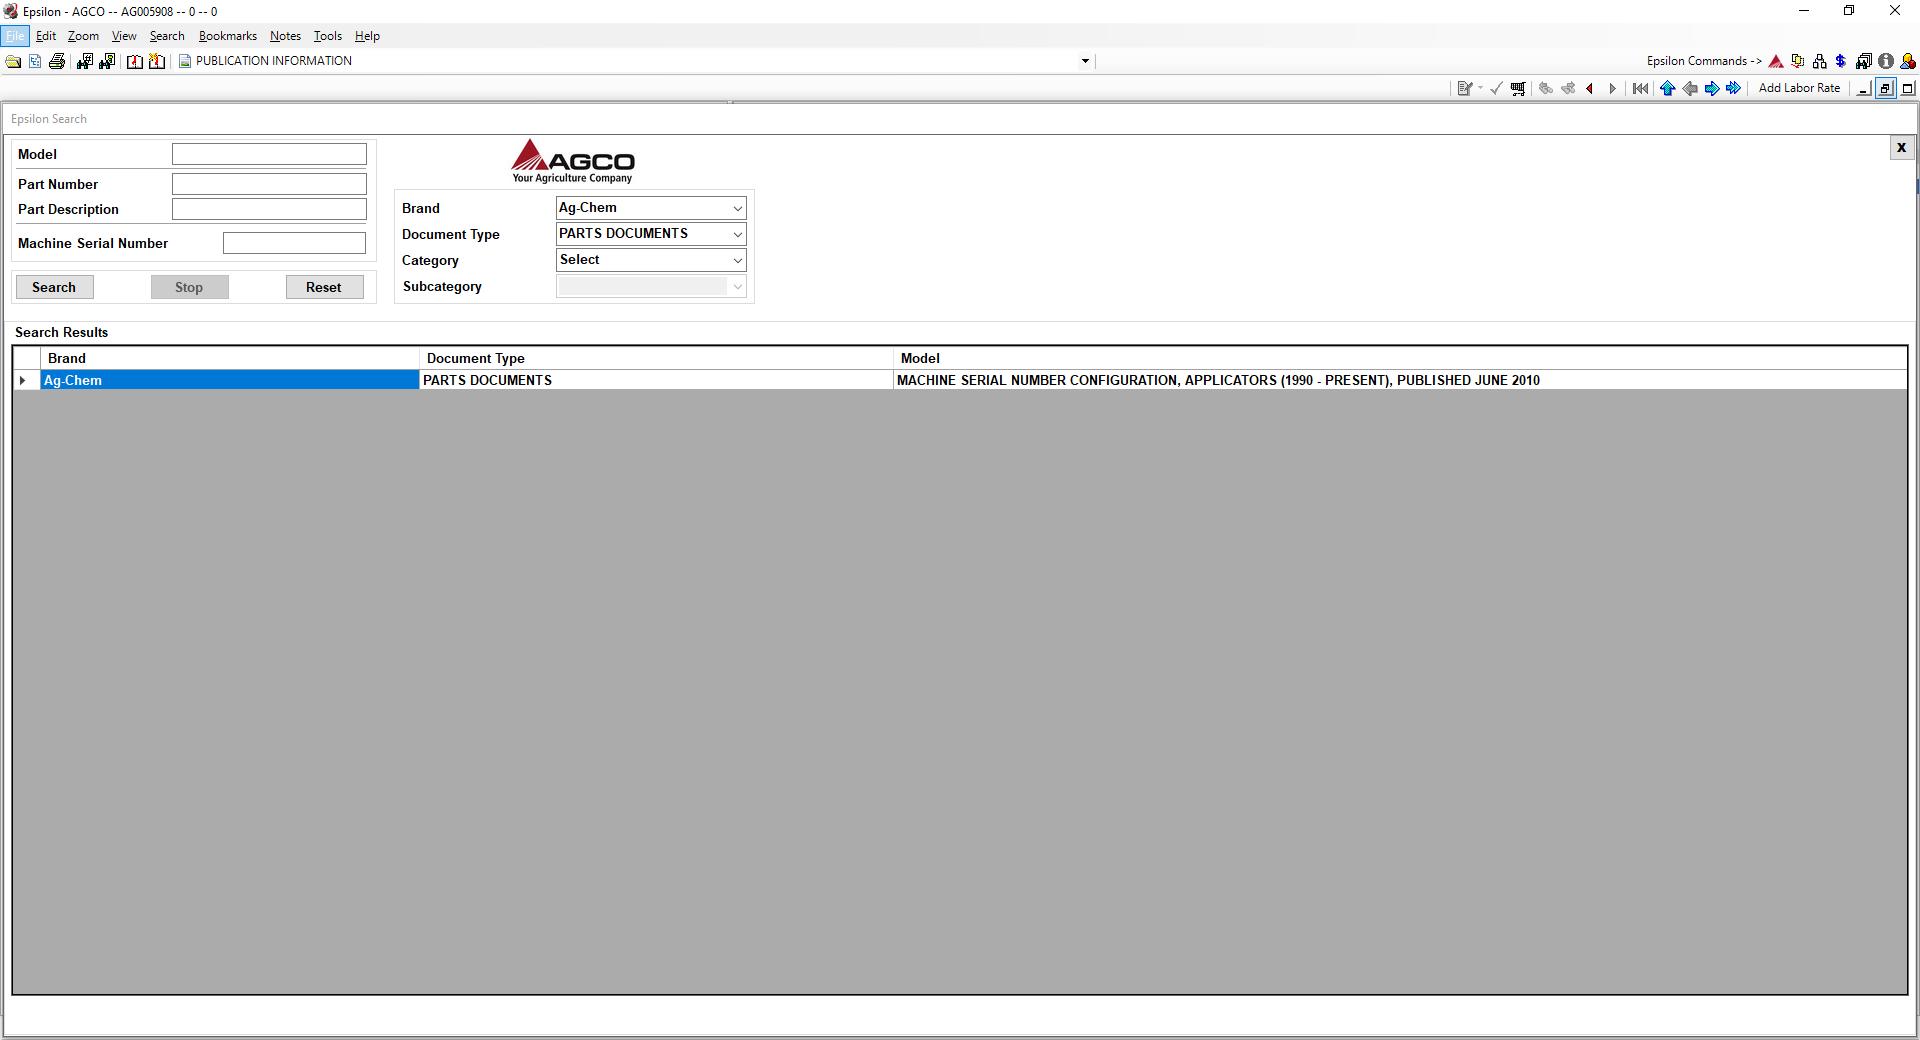
Task: Close the Epsilon Search panel with x
Action: point(1901,148)
